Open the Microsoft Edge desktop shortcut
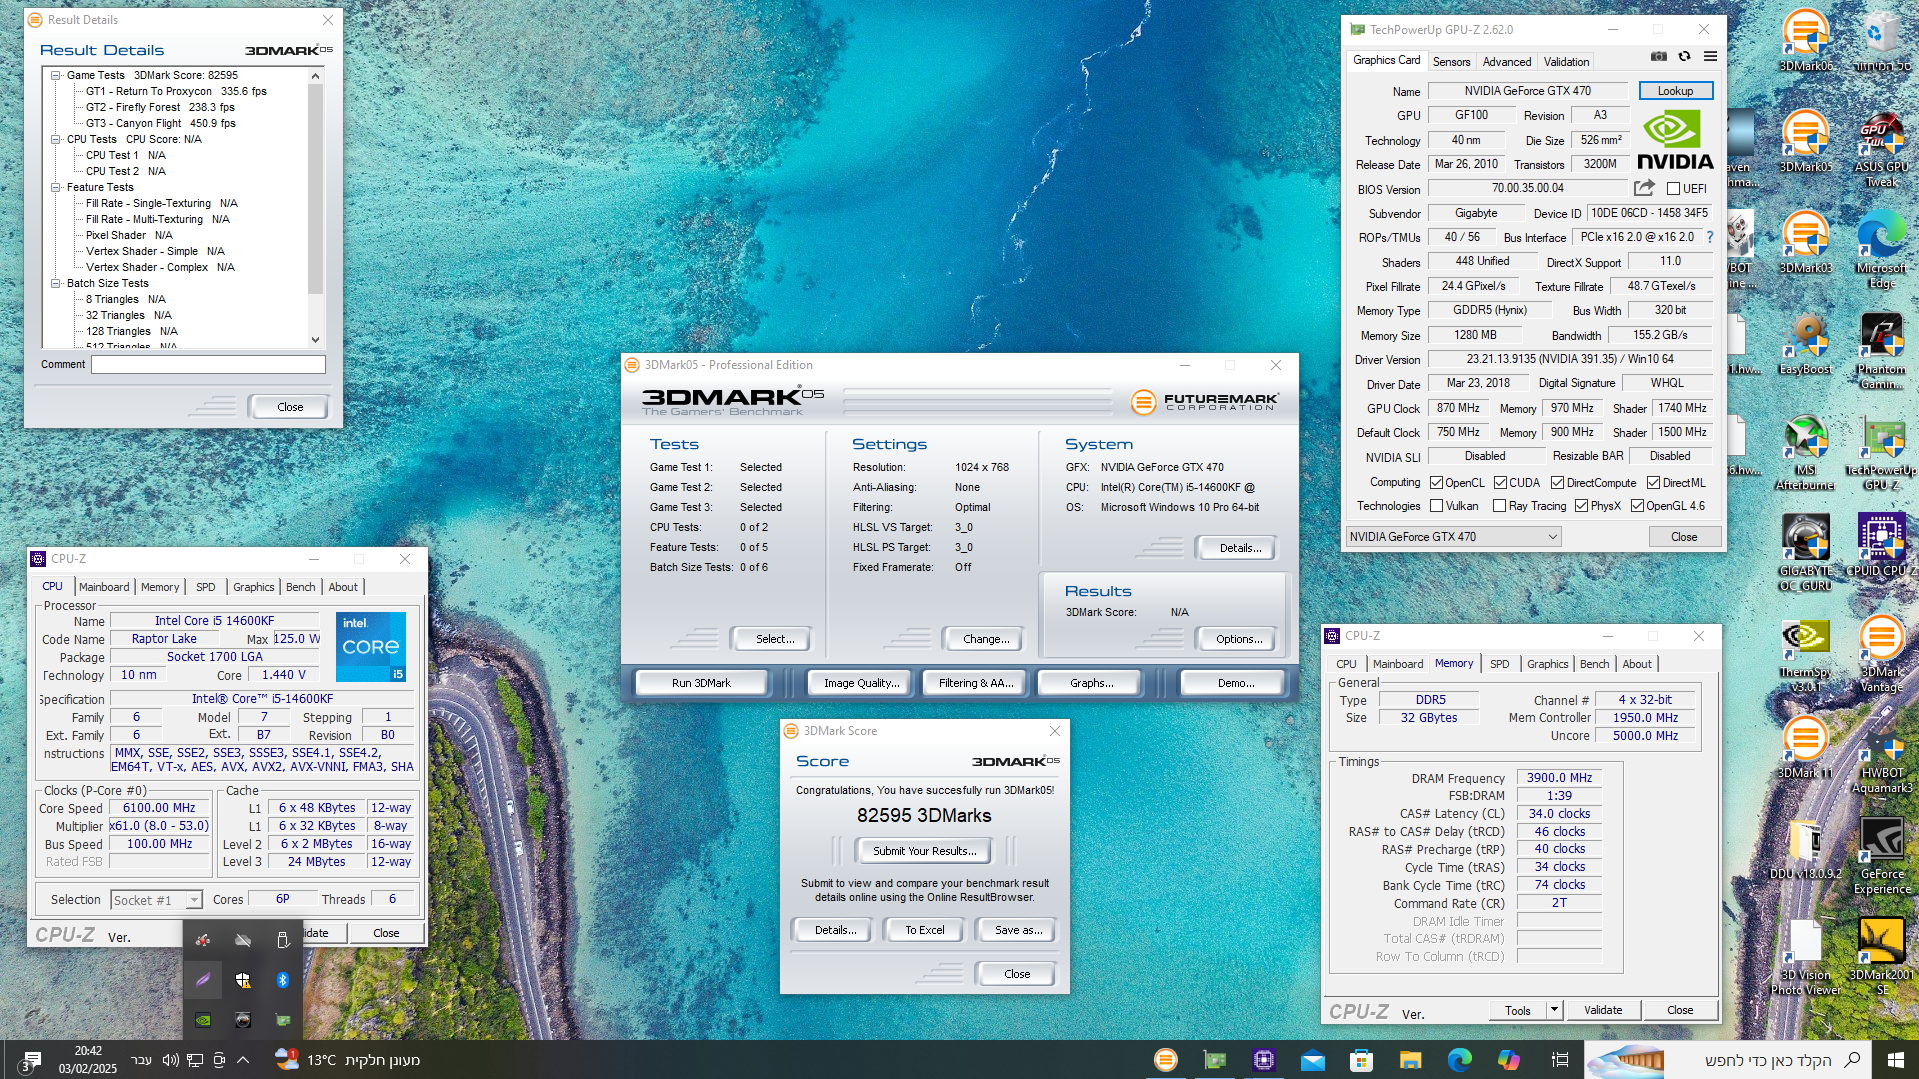 1882,249
